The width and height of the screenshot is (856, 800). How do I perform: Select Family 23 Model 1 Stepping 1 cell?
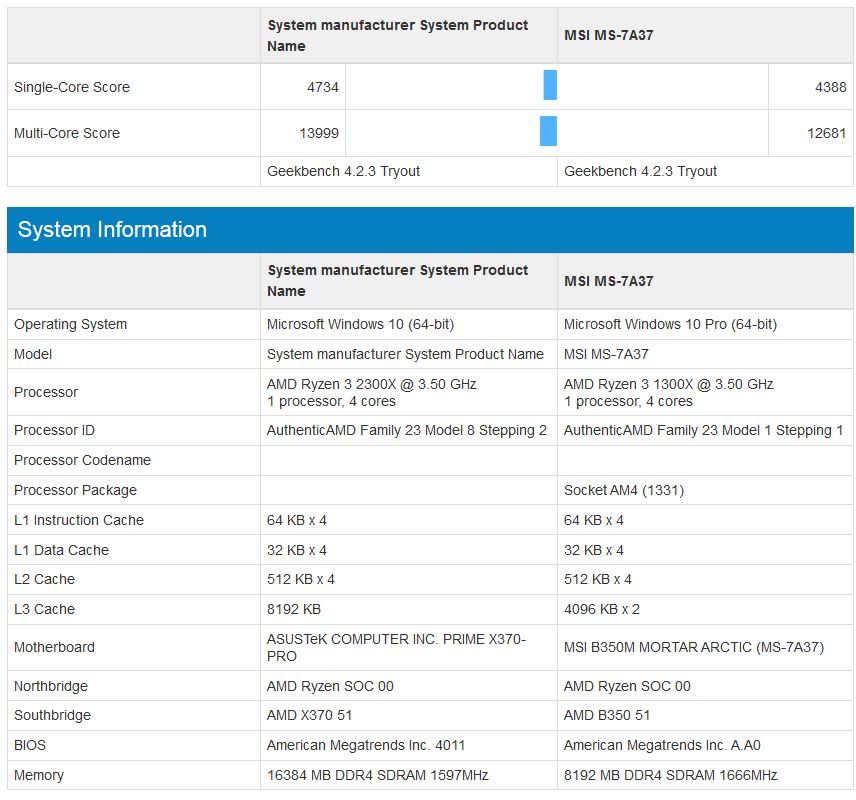[x=704, y=430]
